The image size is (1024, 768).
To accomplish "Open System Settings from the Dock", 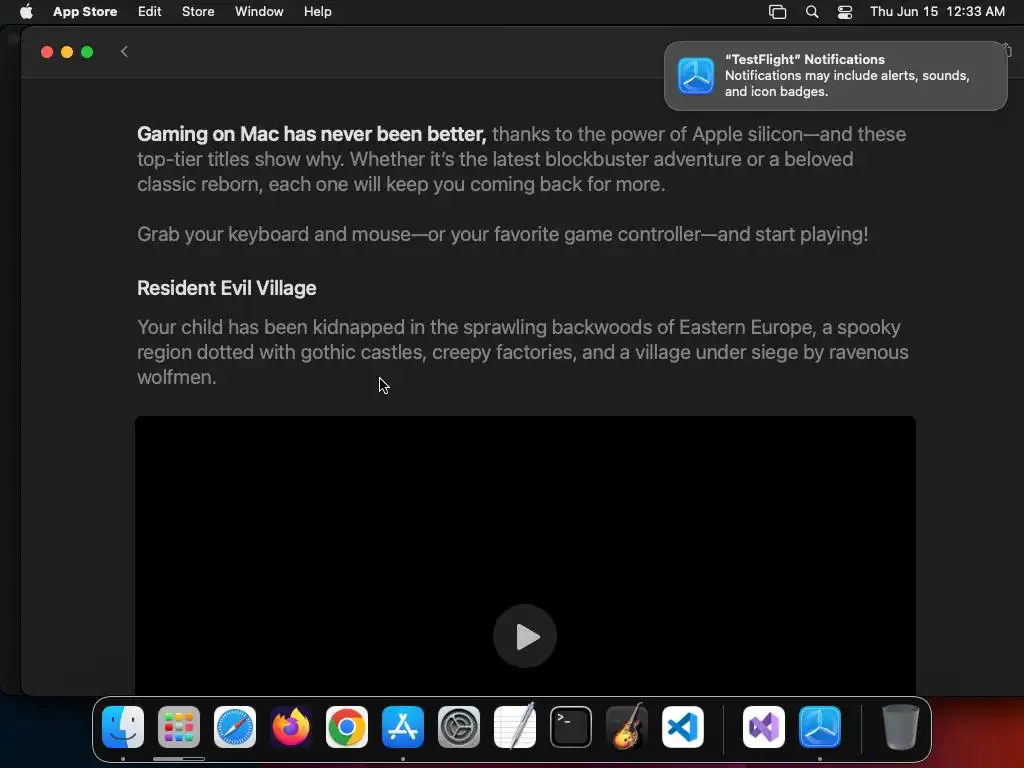I will pyautogui.click(x=459, y=727).
